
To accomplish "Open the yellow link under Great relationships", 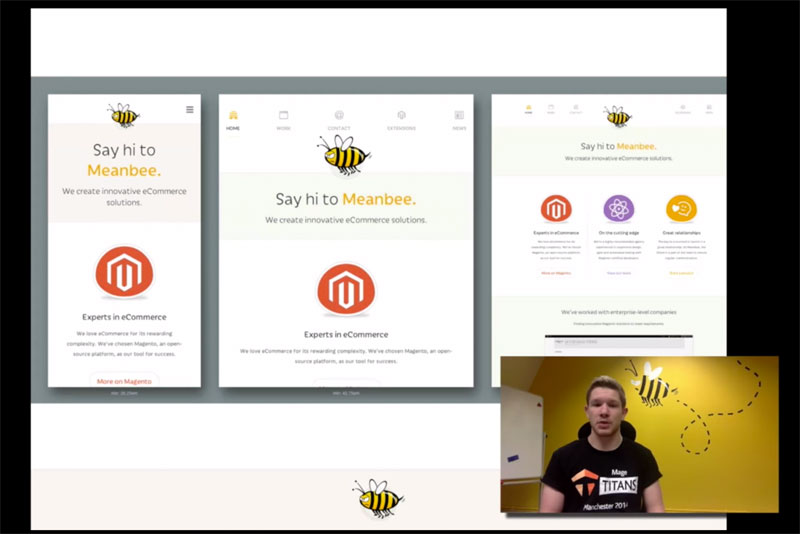I will tap(681, 273).
